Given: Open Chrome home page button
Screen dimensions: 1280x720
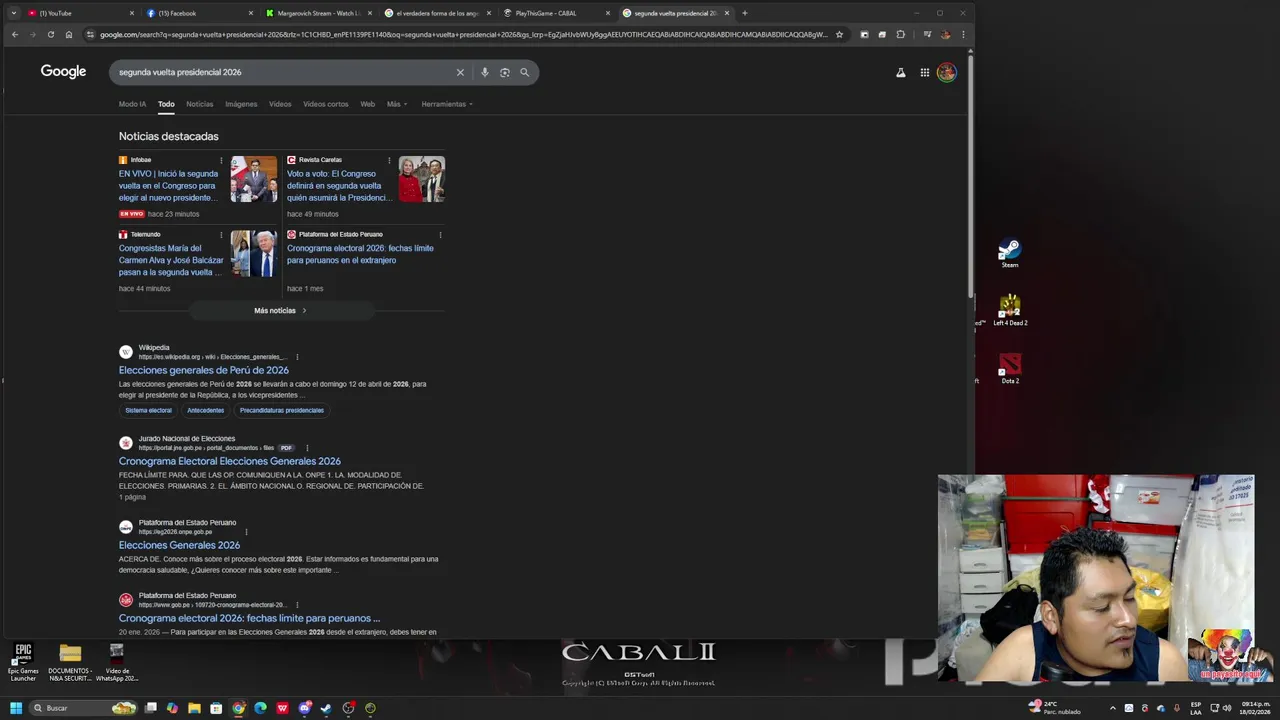Looking at the screenshot, I should [68, 34].
